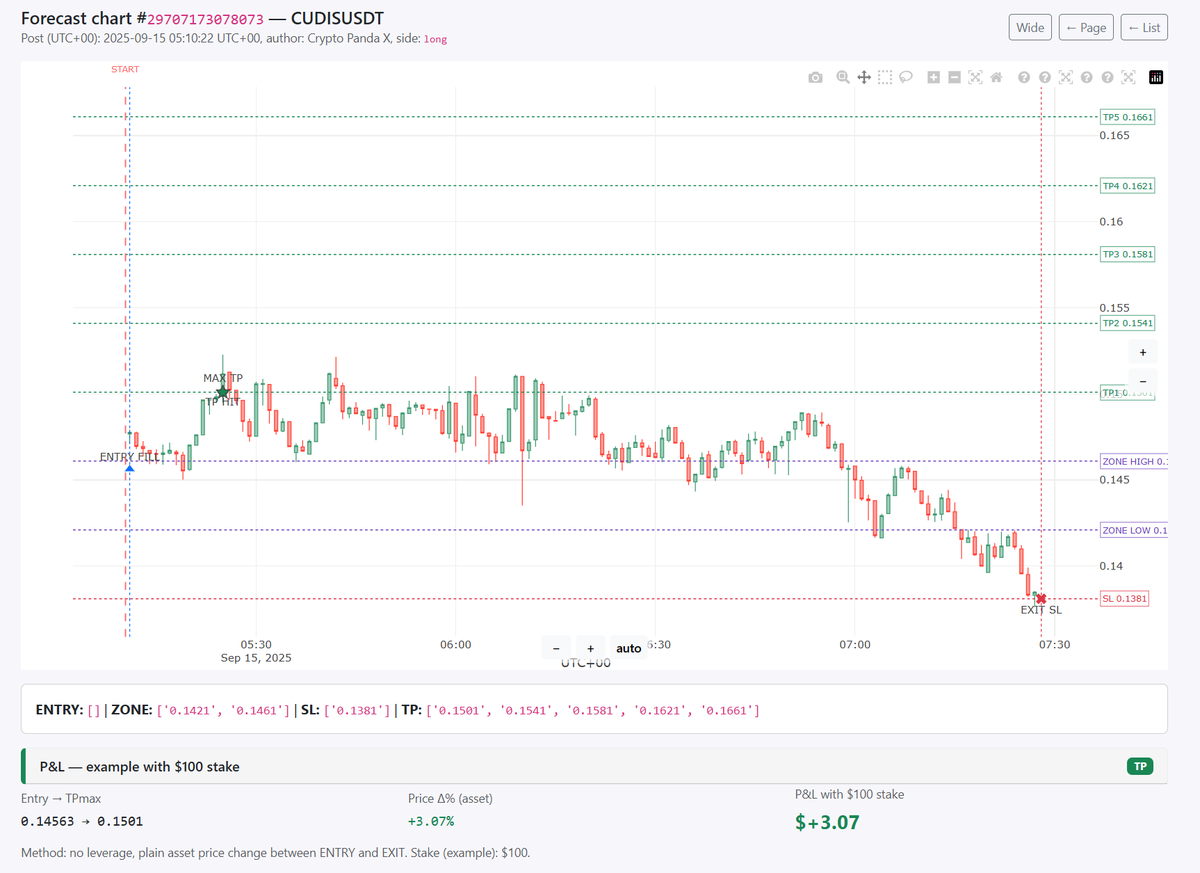Switch chart to Wide view

(1030, 27)
